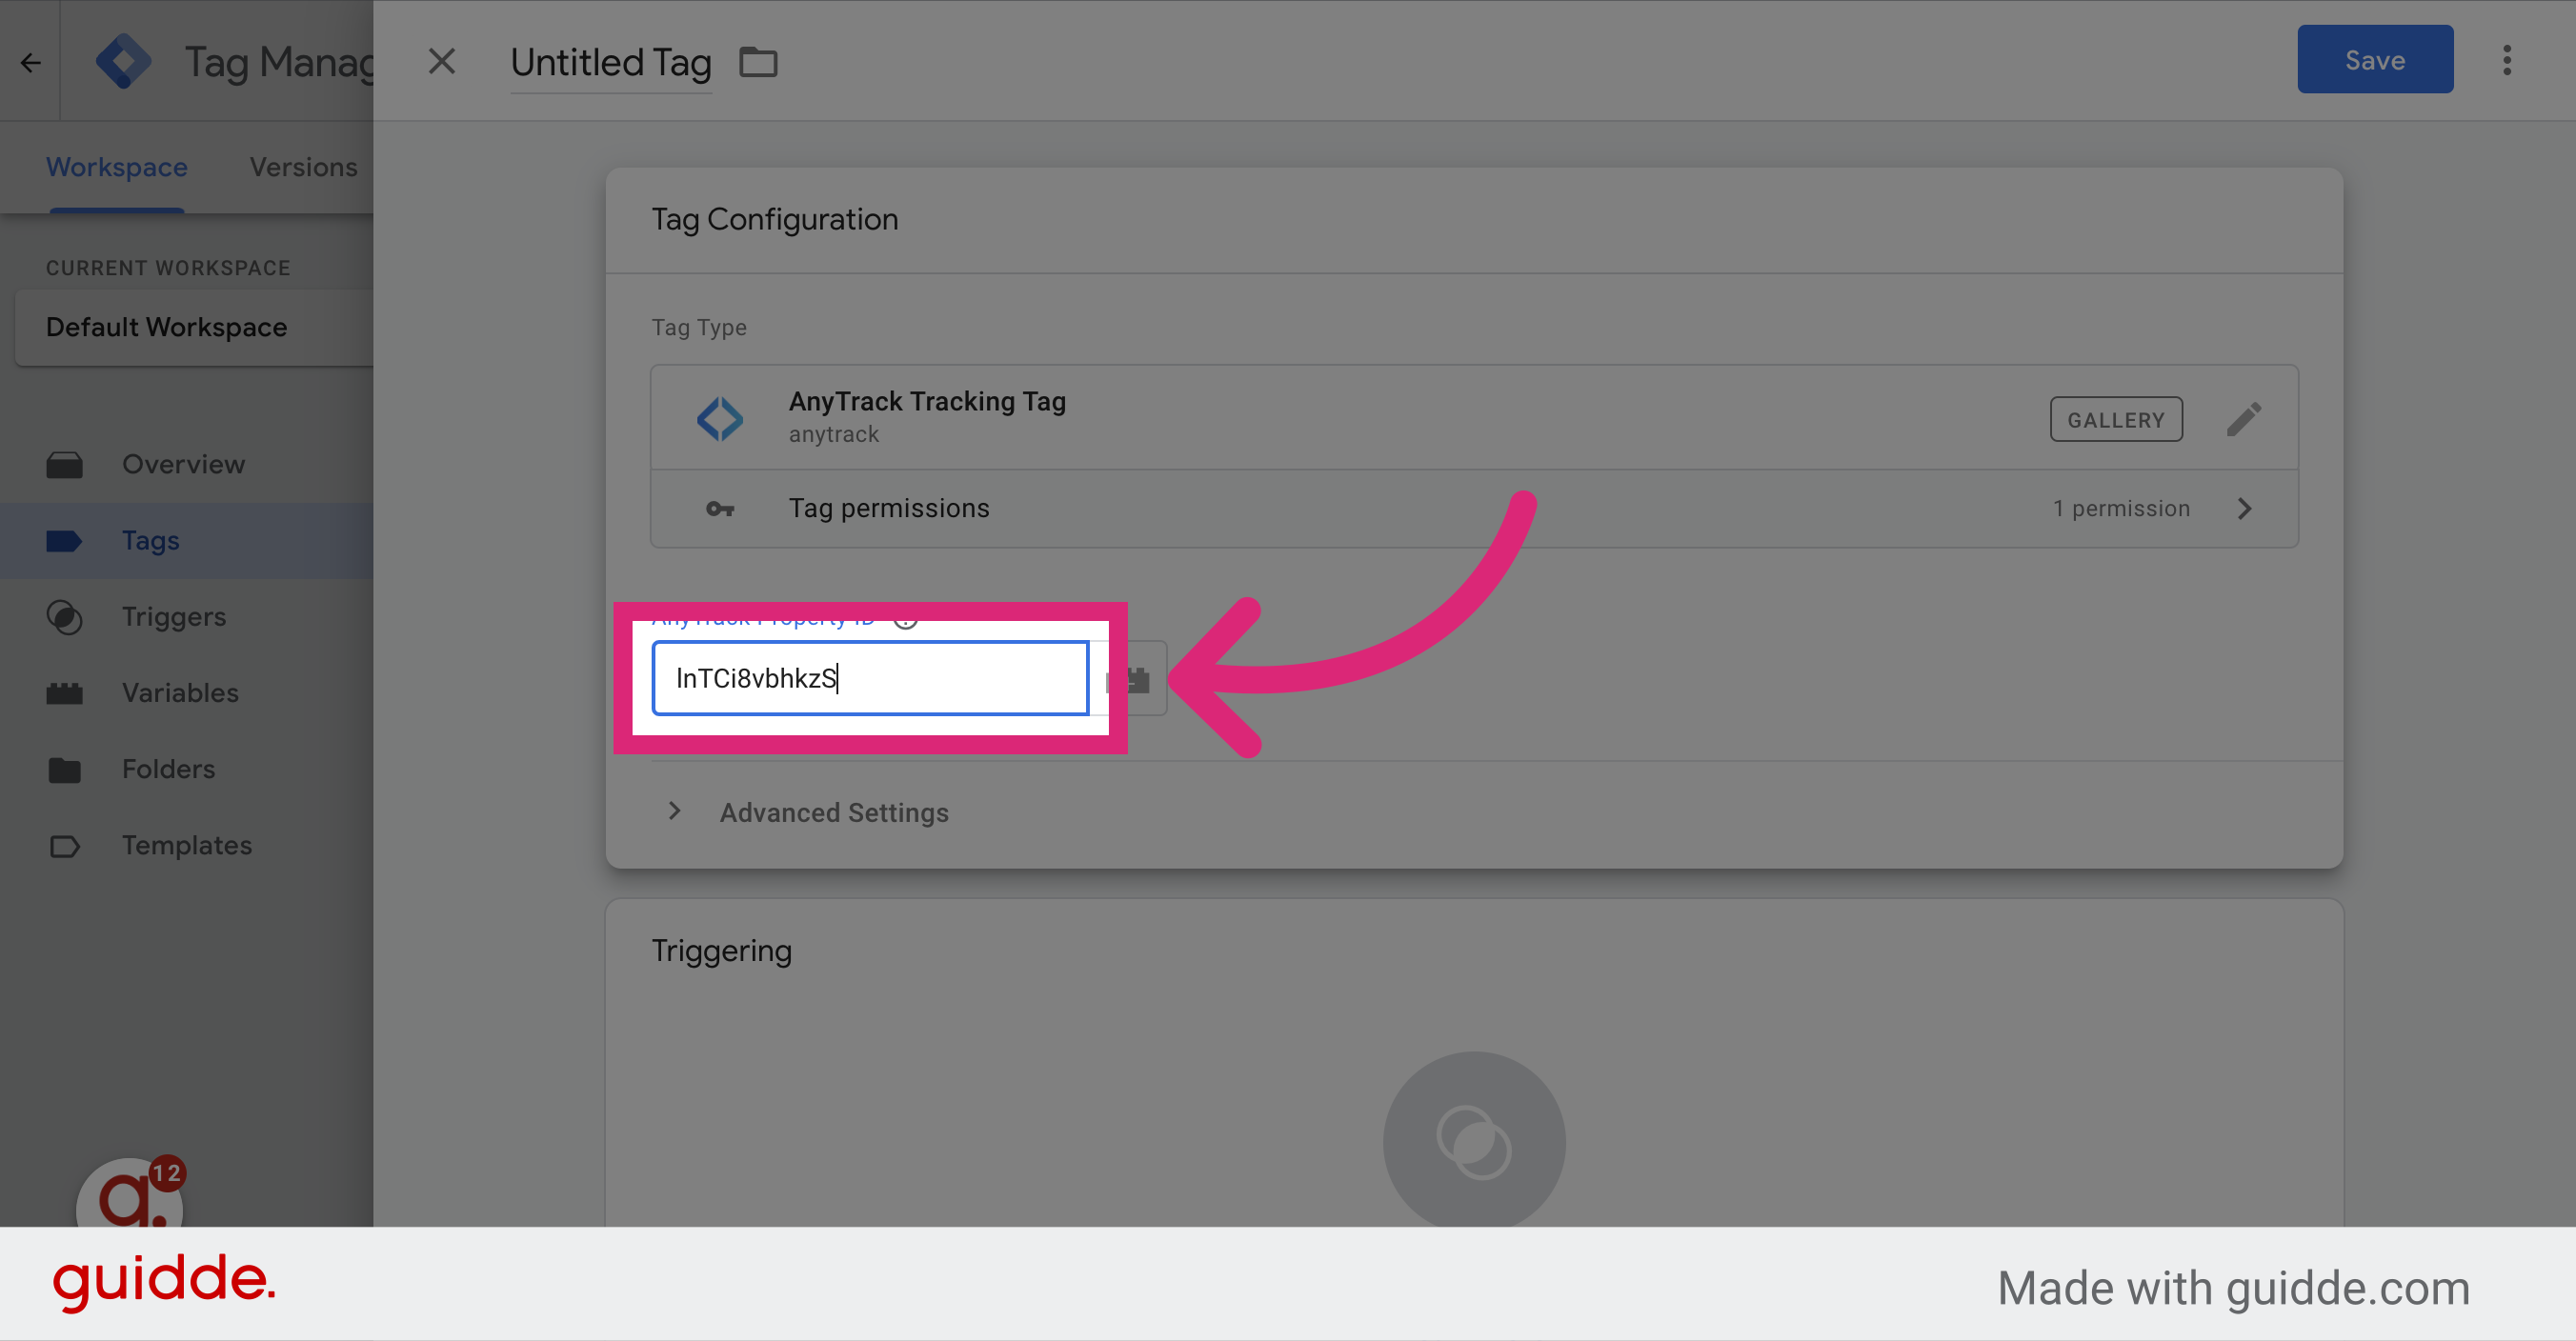Save the tag
This screenshot has width=2576, height=1341.
tap(2374, 60)
